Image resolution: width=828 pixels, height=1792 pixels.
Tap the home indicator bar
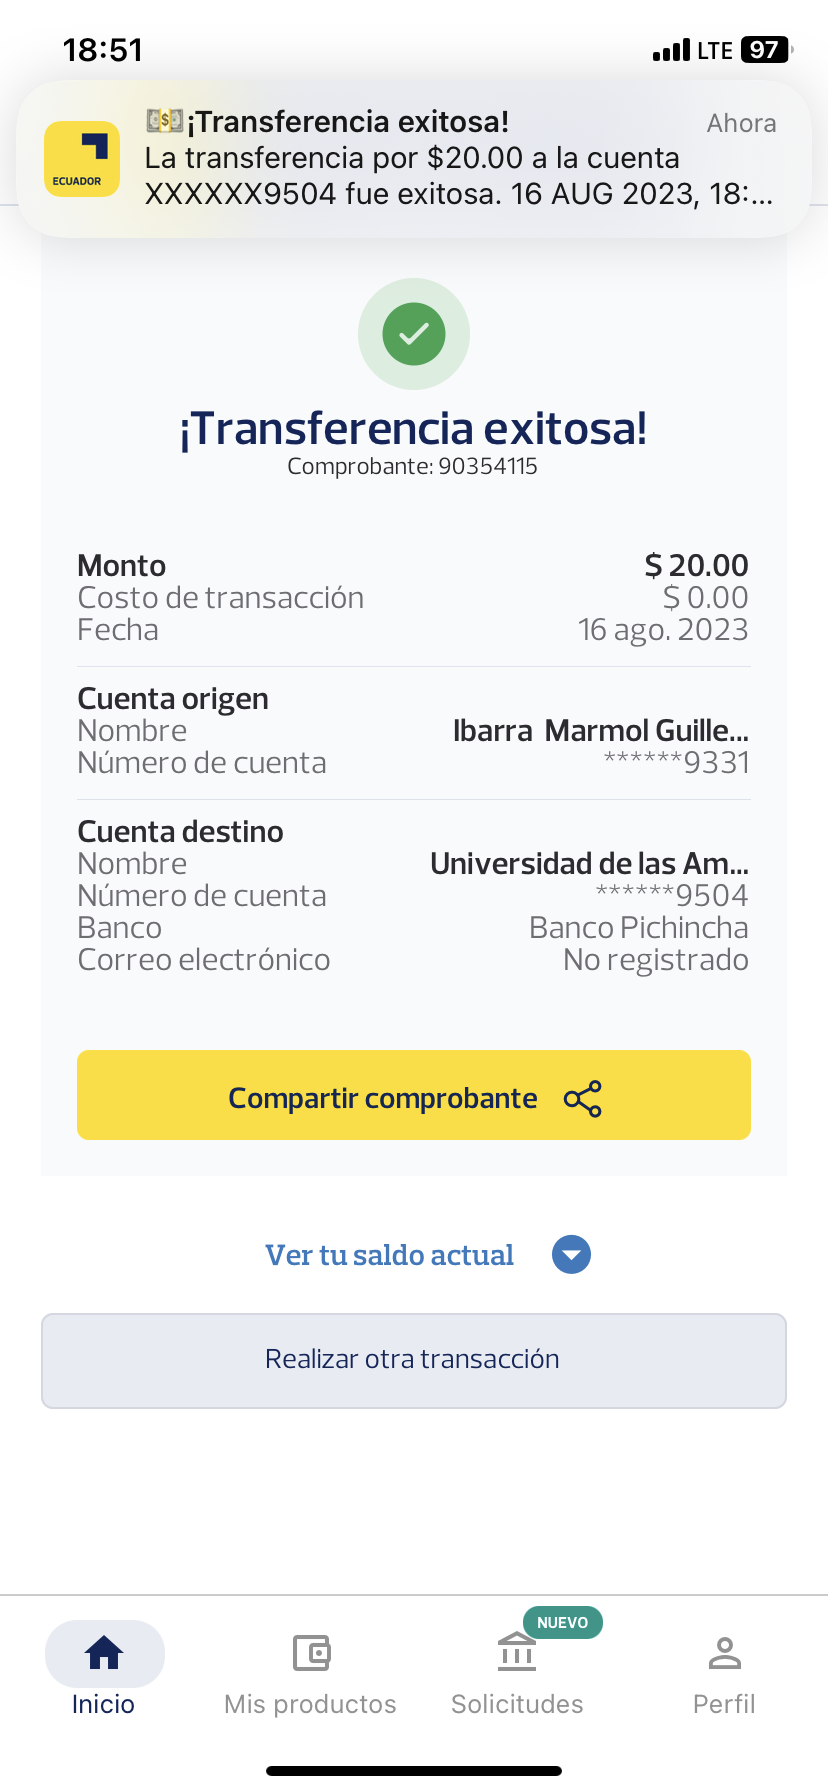click(x=414, y=1771)
